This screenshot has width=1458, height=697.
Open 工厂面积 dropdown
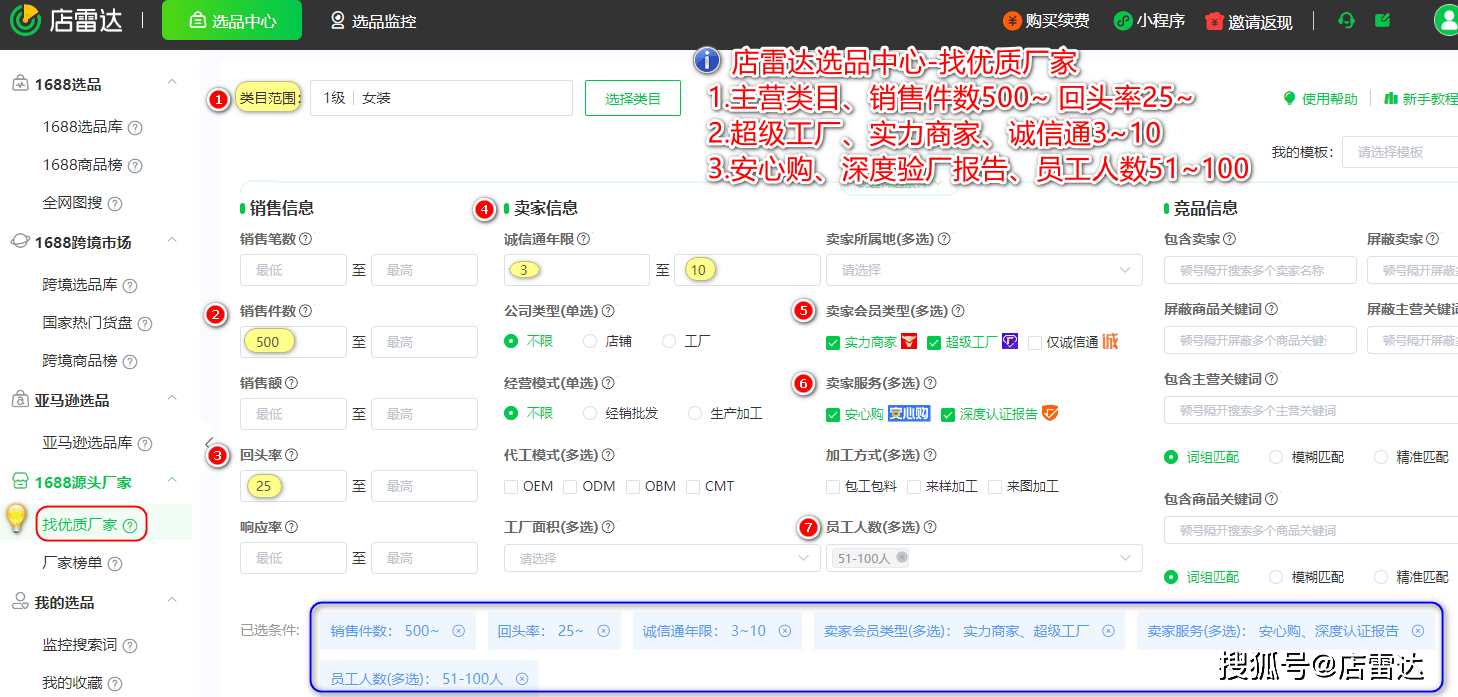(x=662, y=558)
